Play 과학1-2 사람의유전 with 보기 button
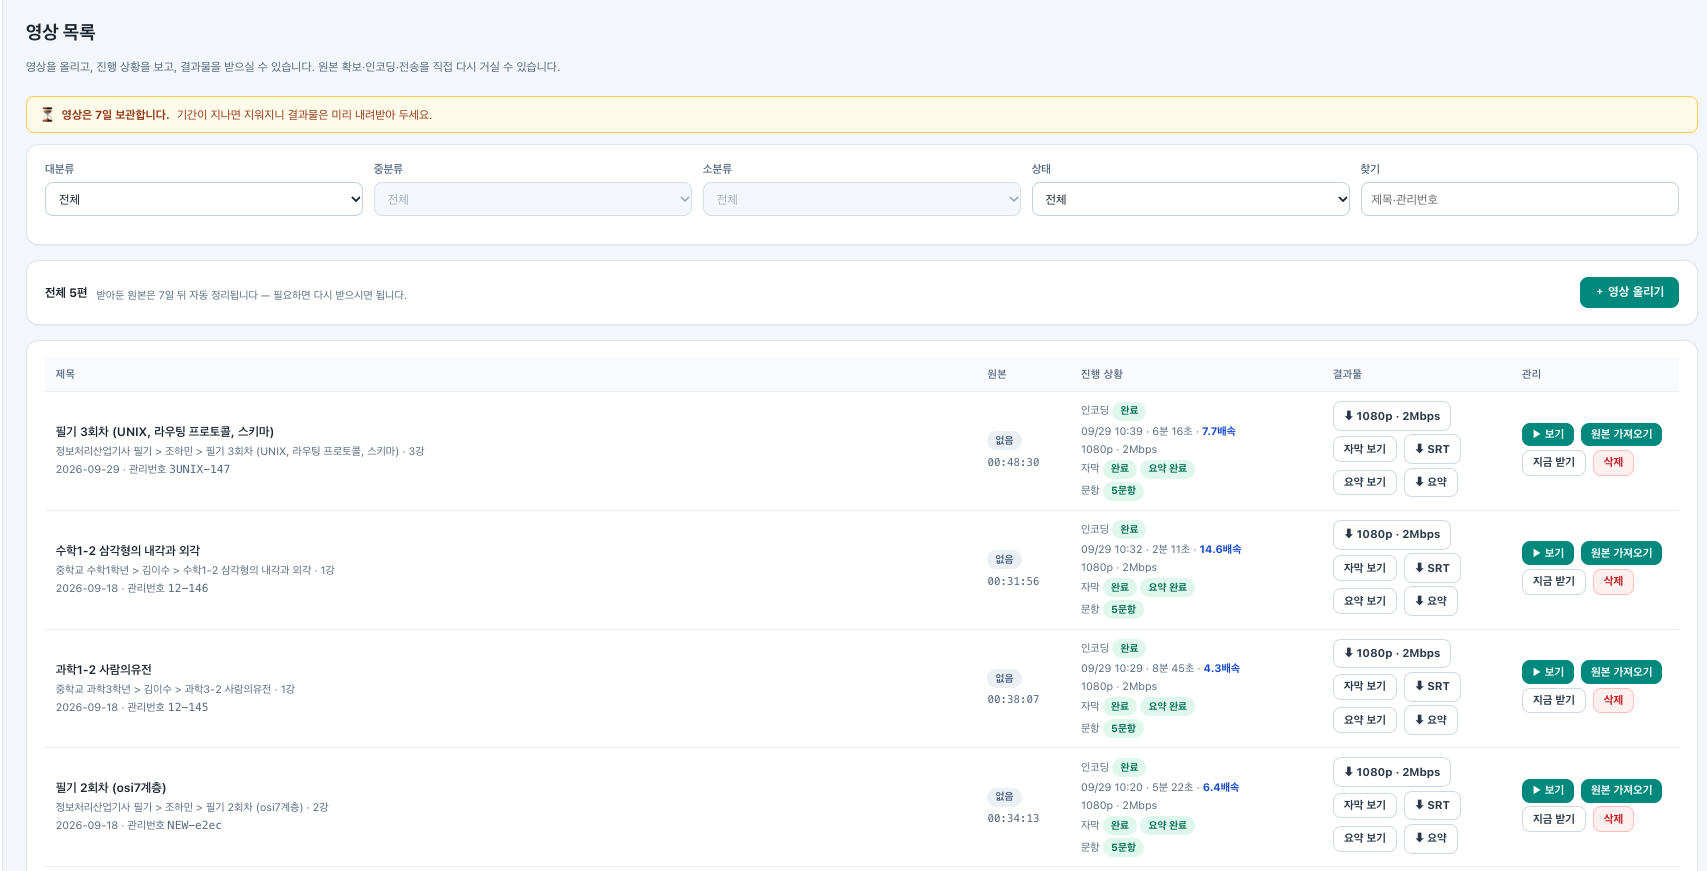1707x871 pixels. point(1548,672)
